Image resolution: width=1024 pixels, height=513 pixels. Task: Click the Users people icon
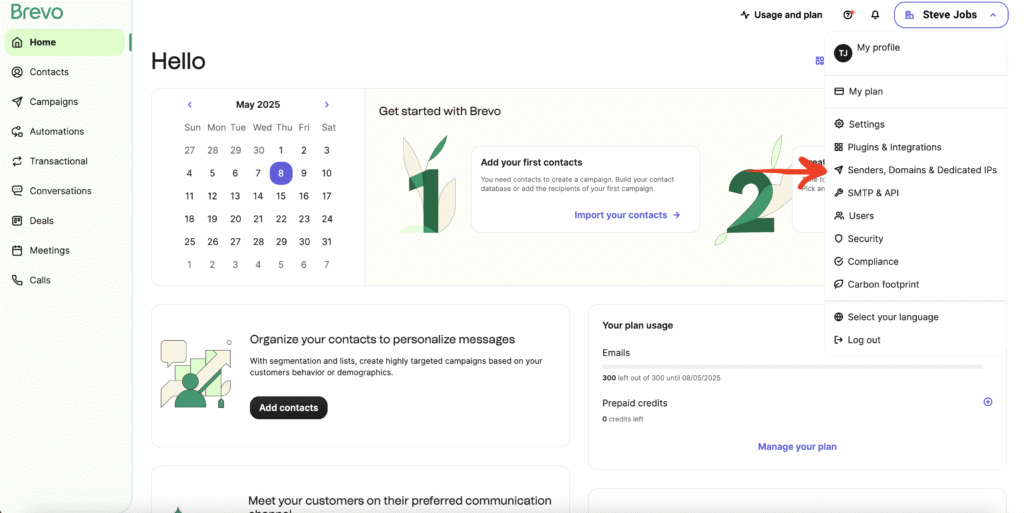pyautogui.click(x=839, y=215)
